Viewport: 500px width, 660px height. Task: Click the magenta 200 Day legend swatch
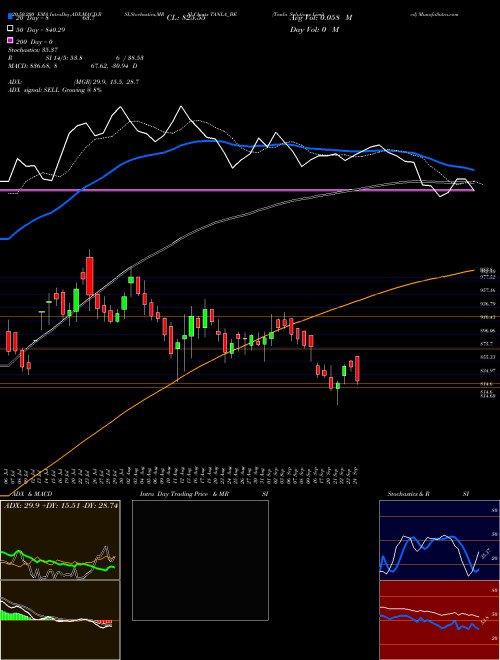point(11,41)
